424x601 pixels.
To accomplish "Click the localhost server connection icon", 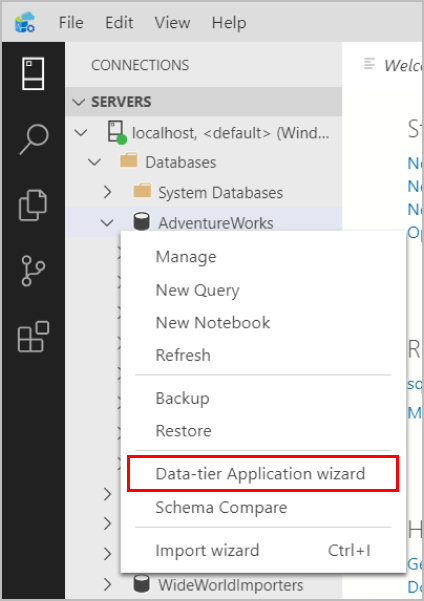I will (x=117, y=133).
